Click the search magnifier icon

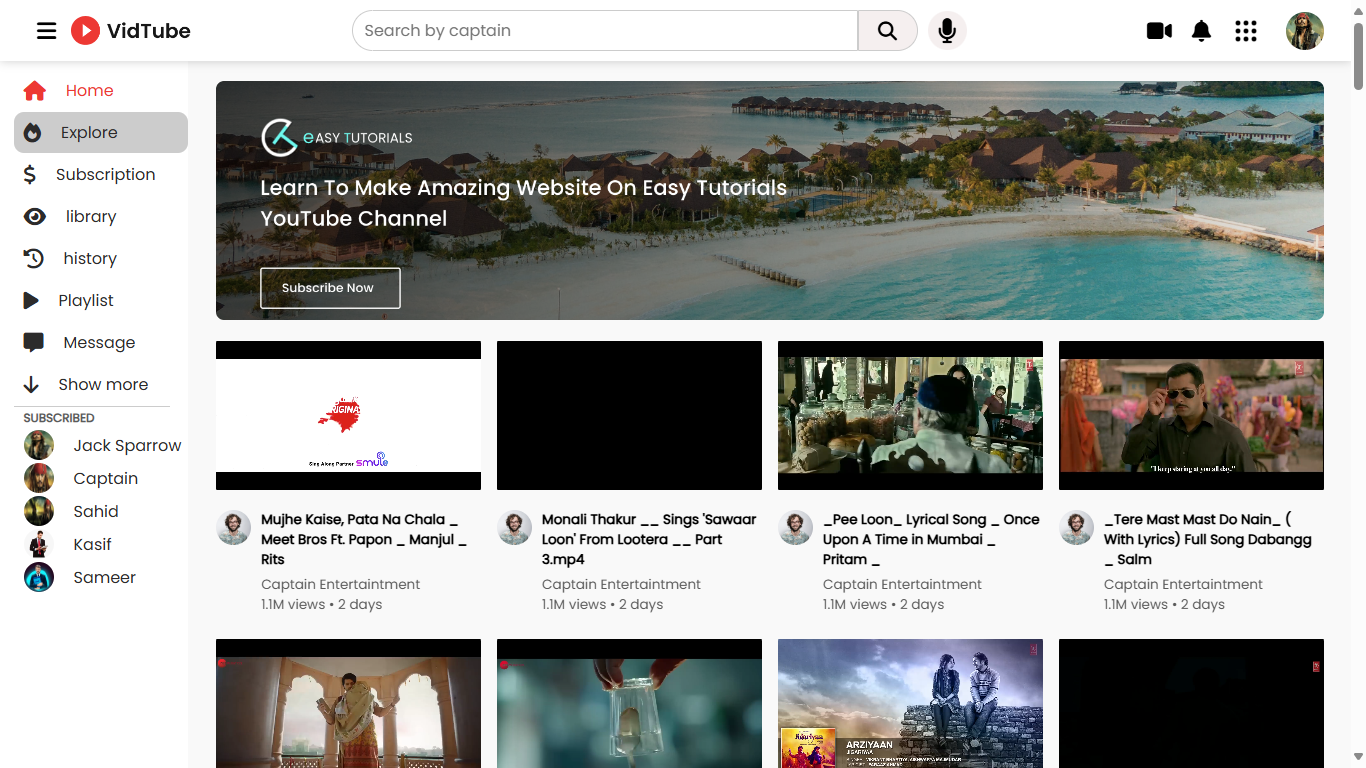886,30
